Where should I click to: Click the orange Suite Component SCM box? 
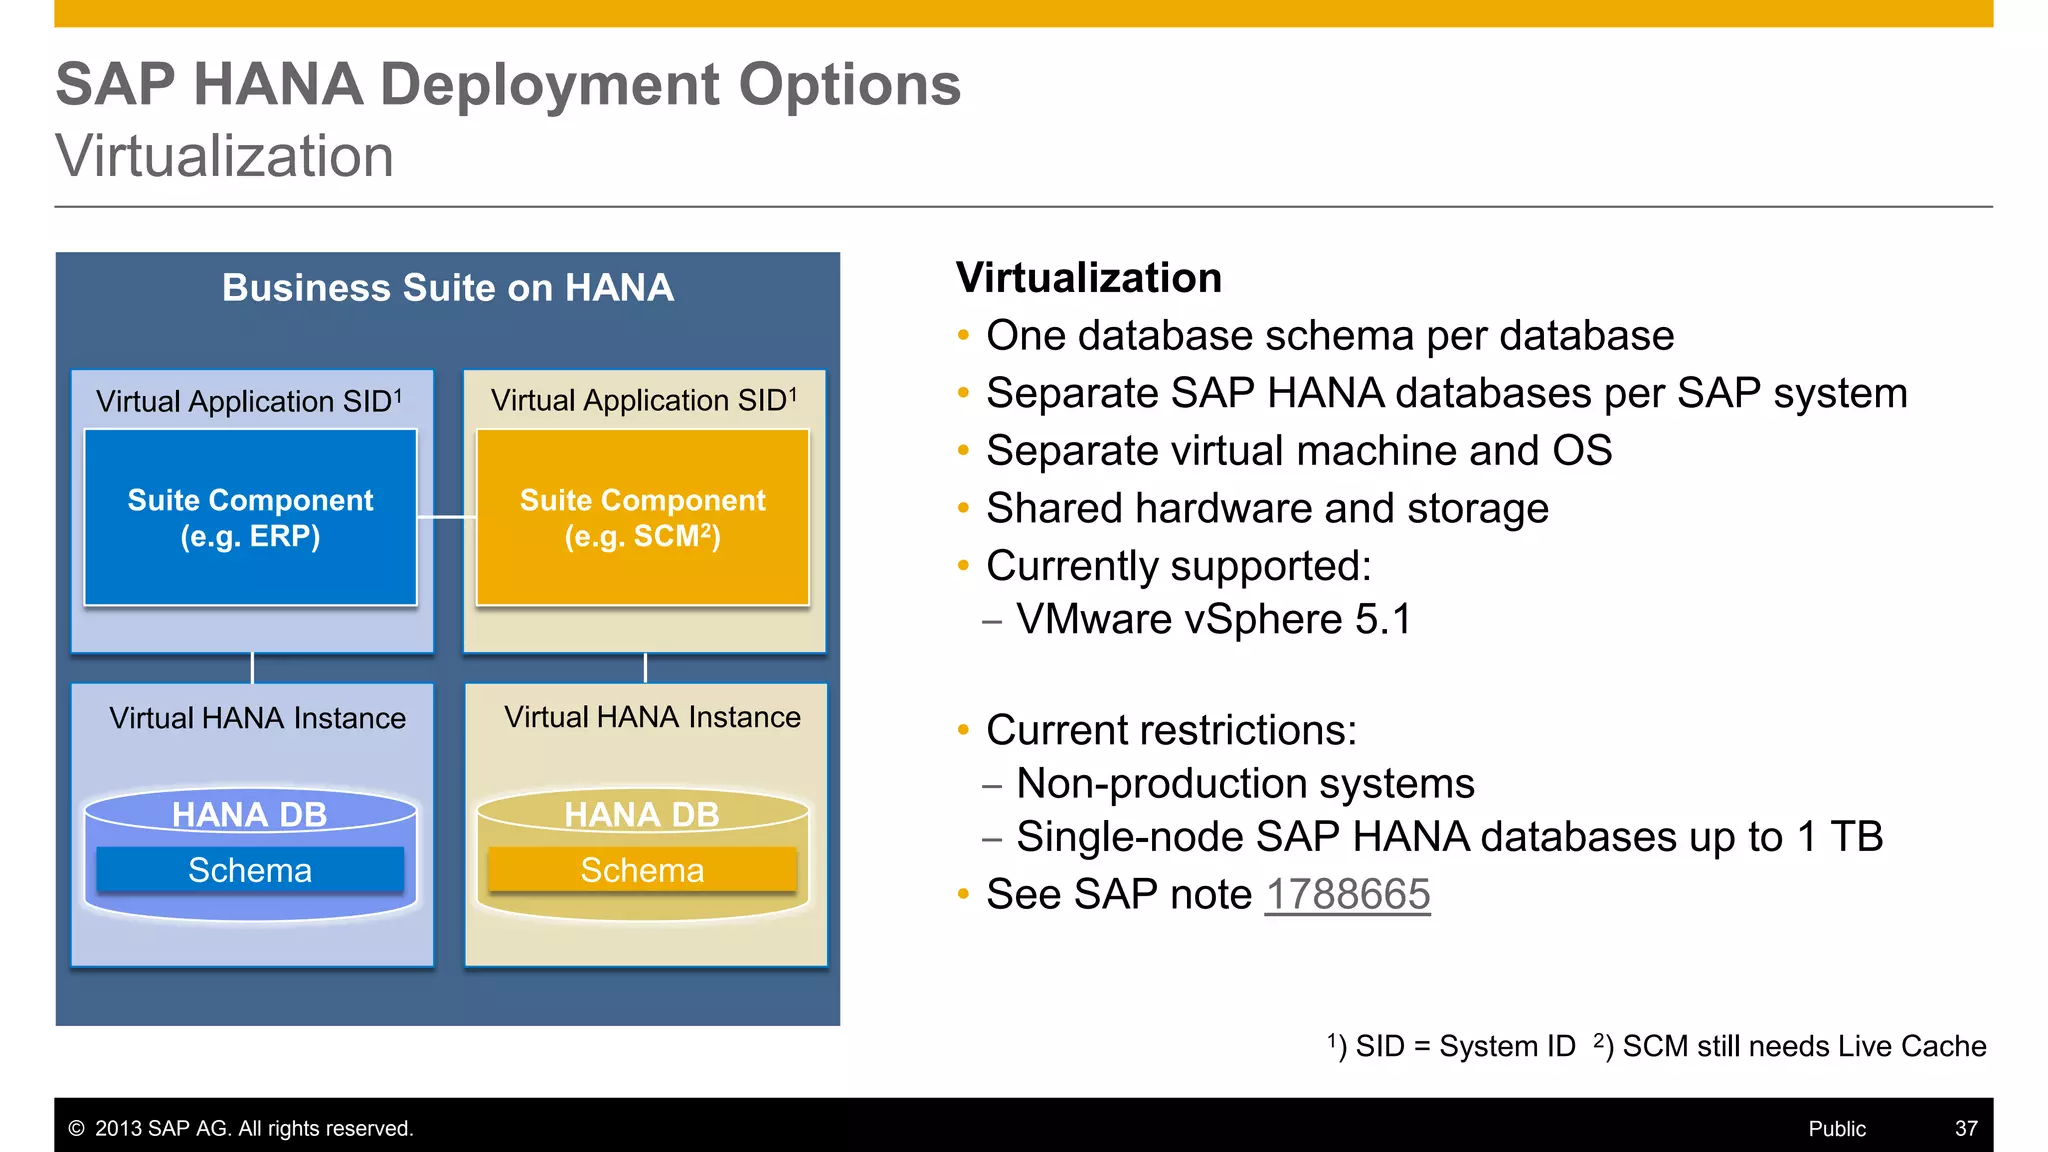coord(642,517)
